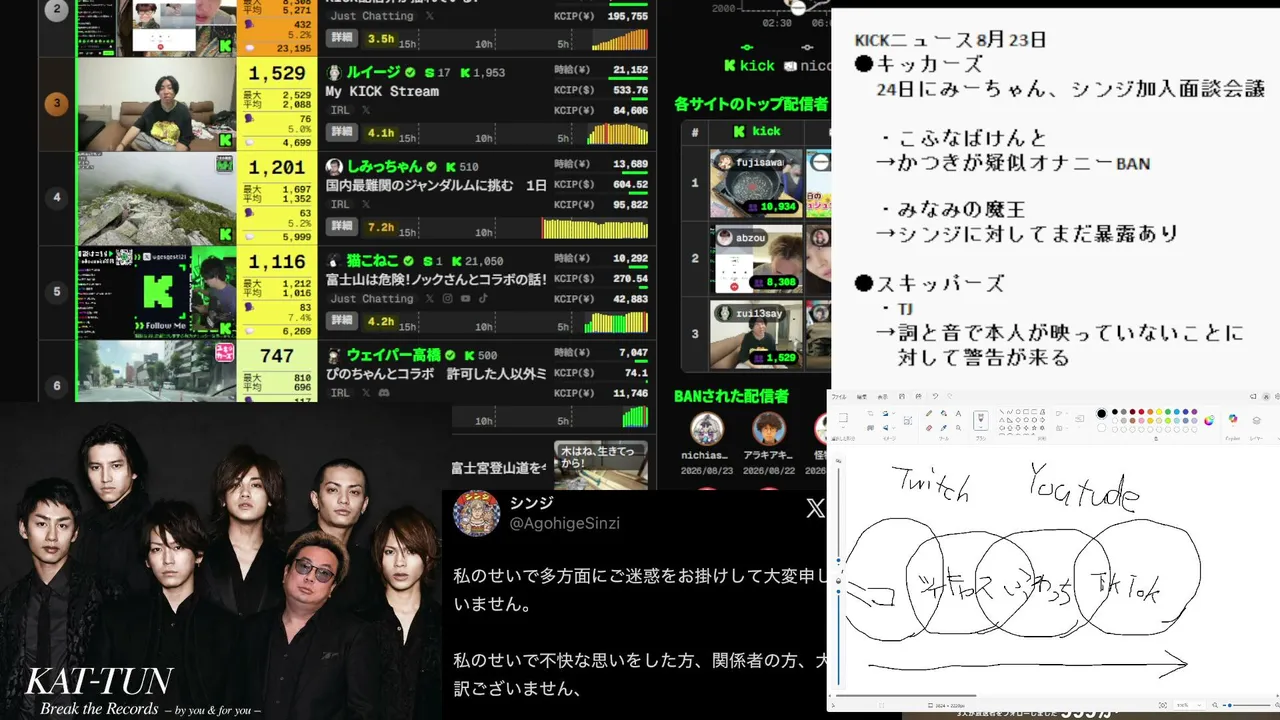Click the 詳細 button in しみっちゃん's row
This screenshot has width=1280, height=720.
coord(342,227)
